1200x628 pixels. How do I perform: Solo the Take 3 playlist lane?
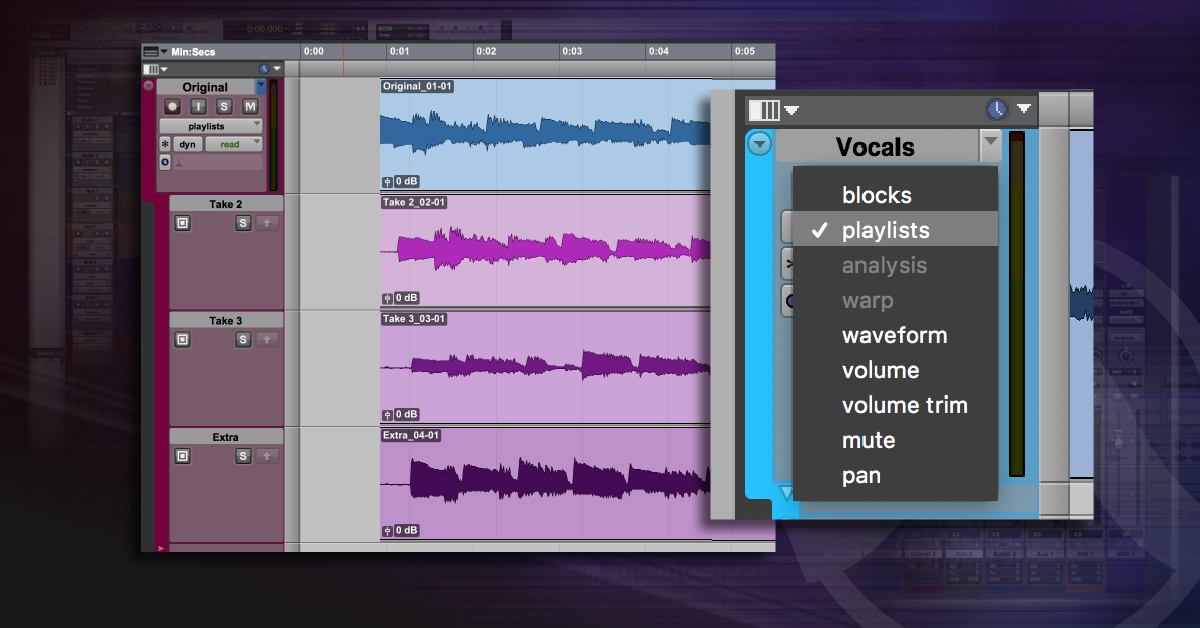click(243, 340)
